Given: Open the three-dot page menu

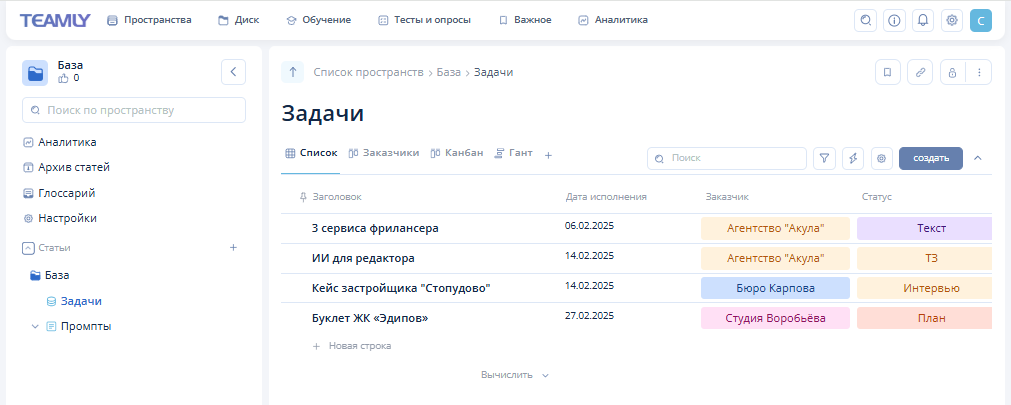Looking at the screenshot, I should 979,72.
